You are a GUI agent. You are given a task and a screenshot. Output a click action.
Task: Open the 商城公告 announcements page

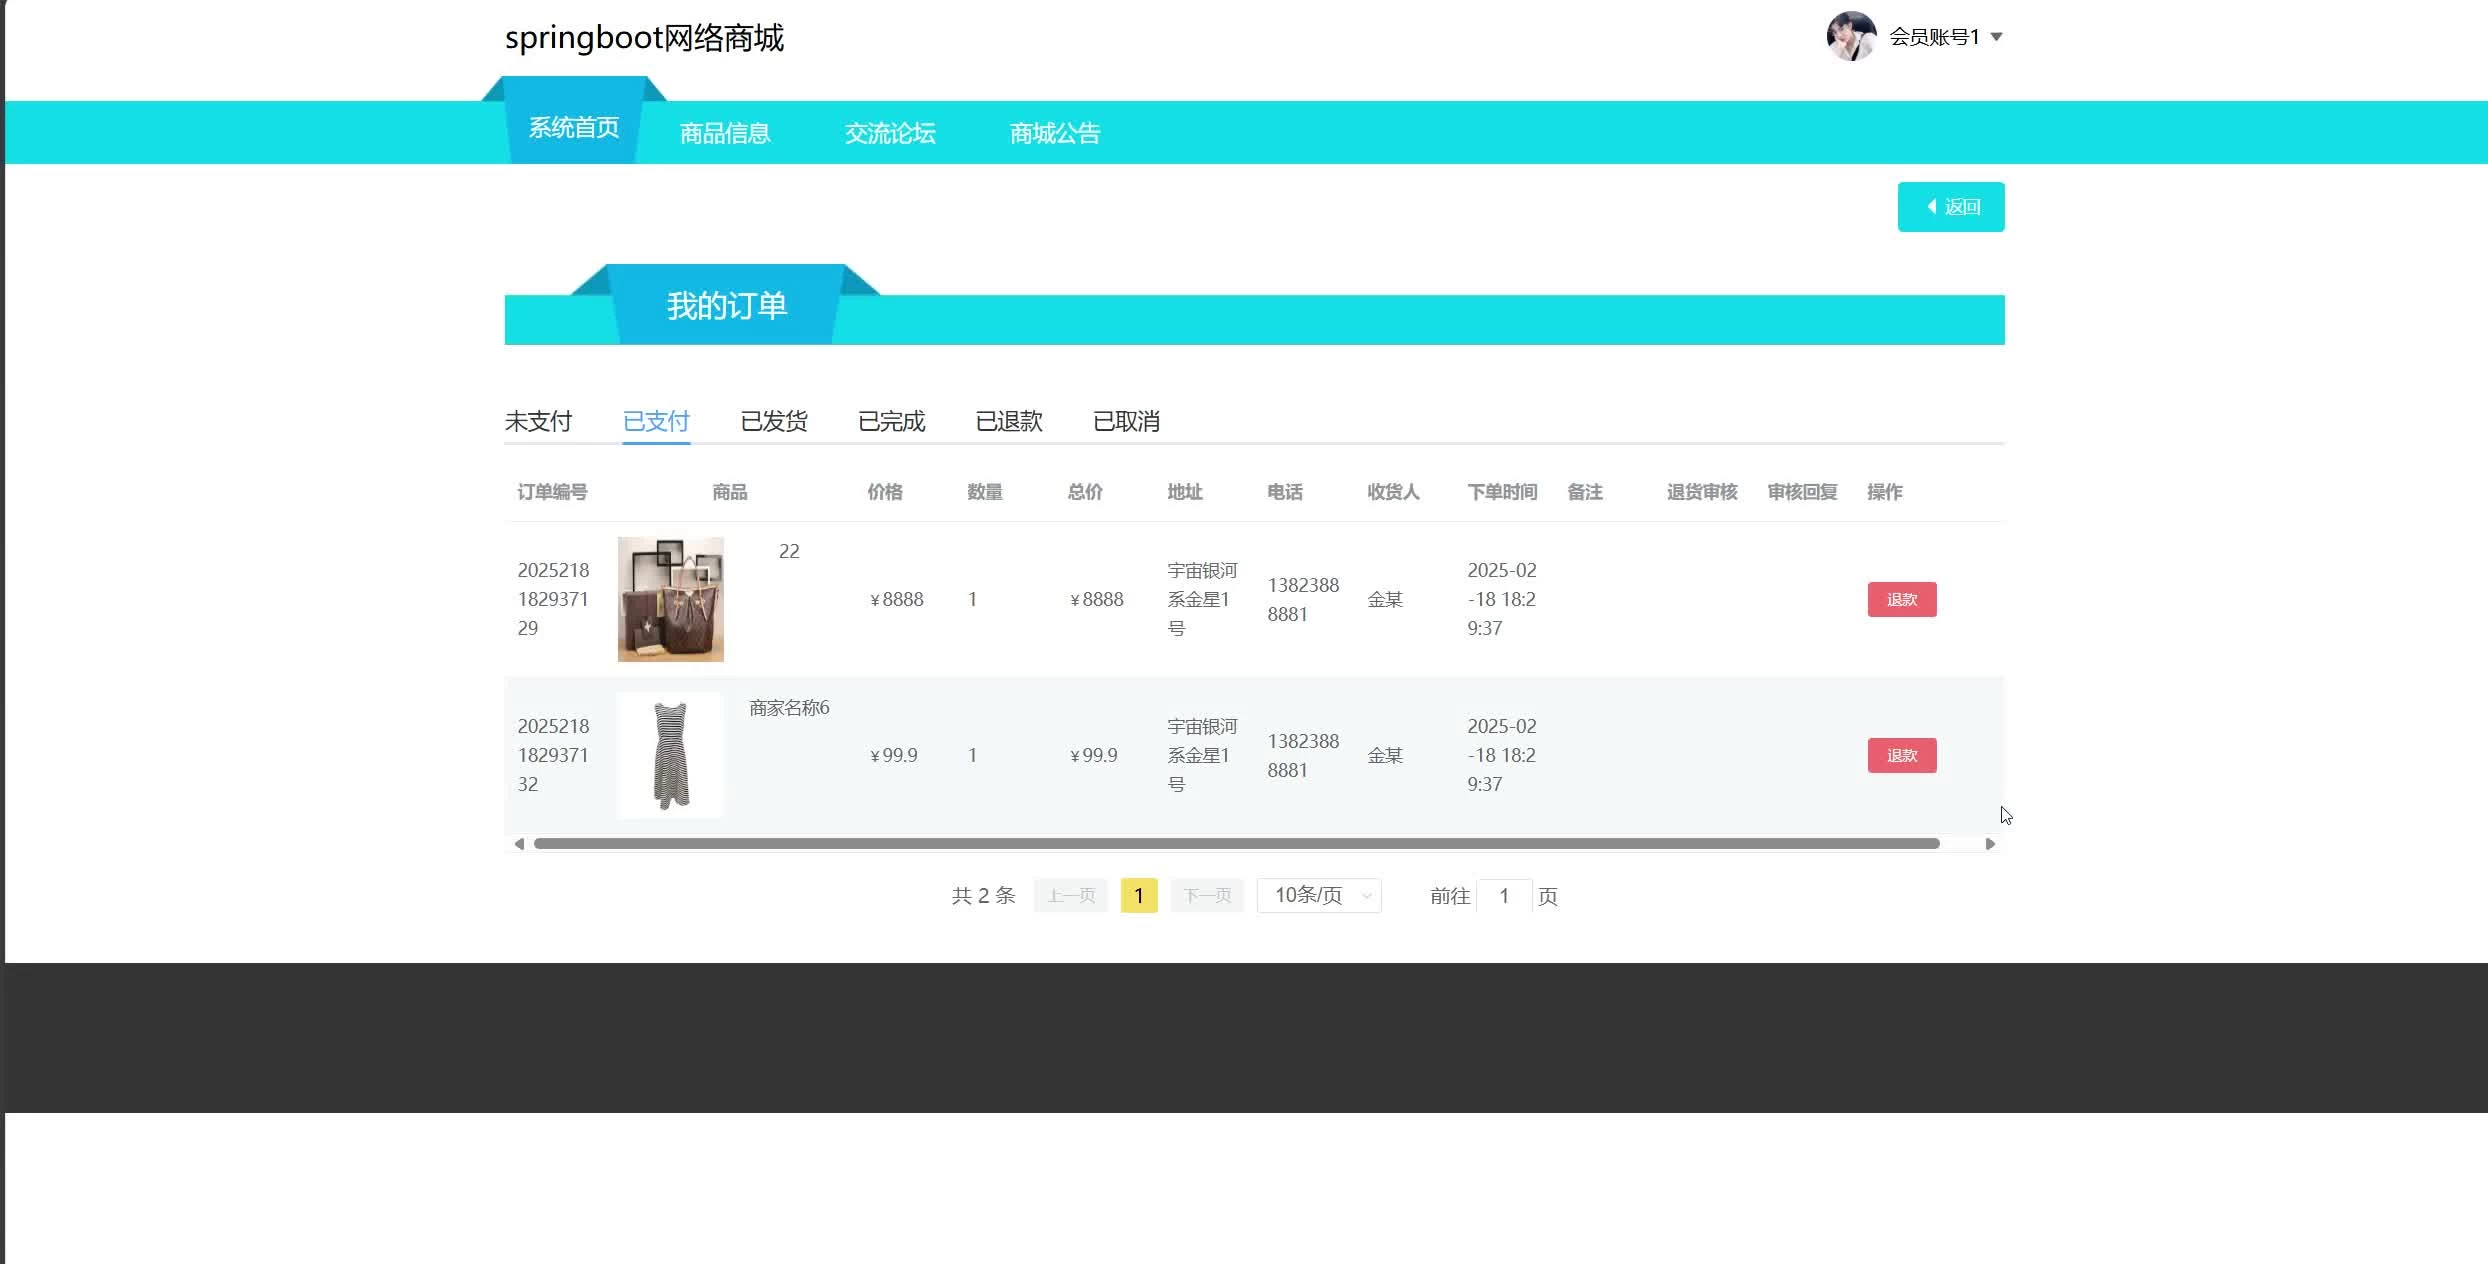[1055, 133]
